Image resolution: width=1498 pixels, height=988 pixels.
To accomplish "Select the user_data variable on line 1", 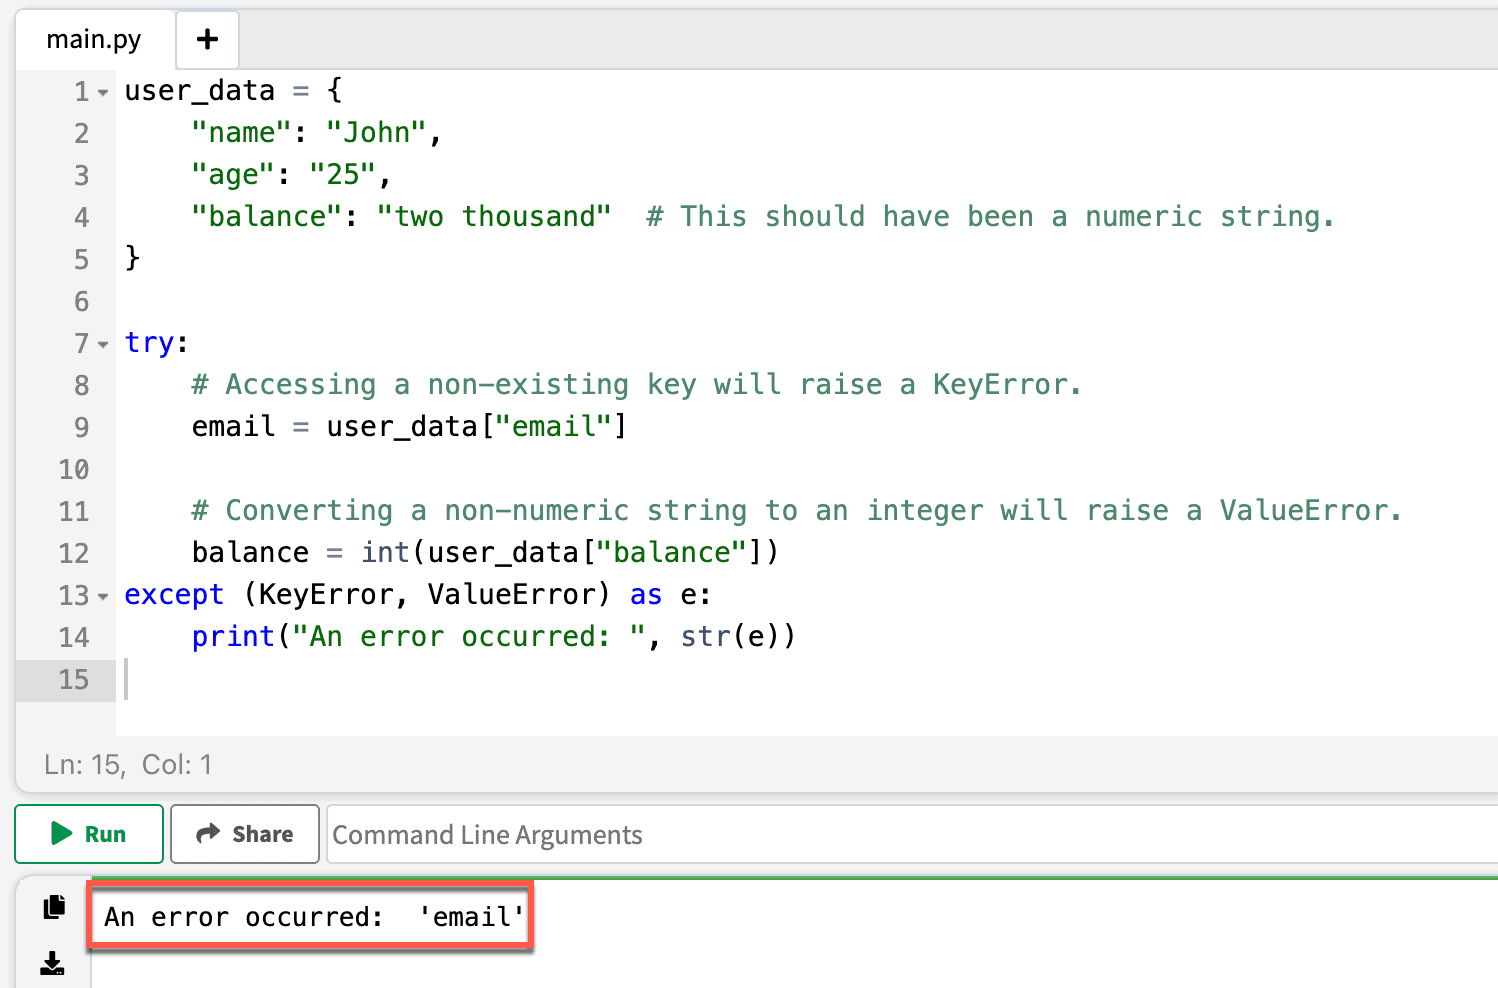I will click(x=198, y=90).
